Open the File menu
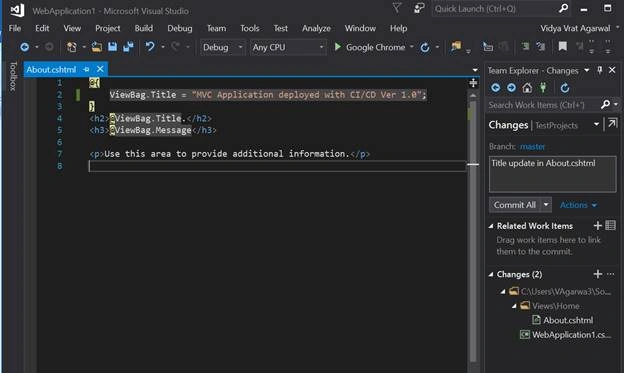624x373 pixels. pyautogui.click(x=15, y=28)
